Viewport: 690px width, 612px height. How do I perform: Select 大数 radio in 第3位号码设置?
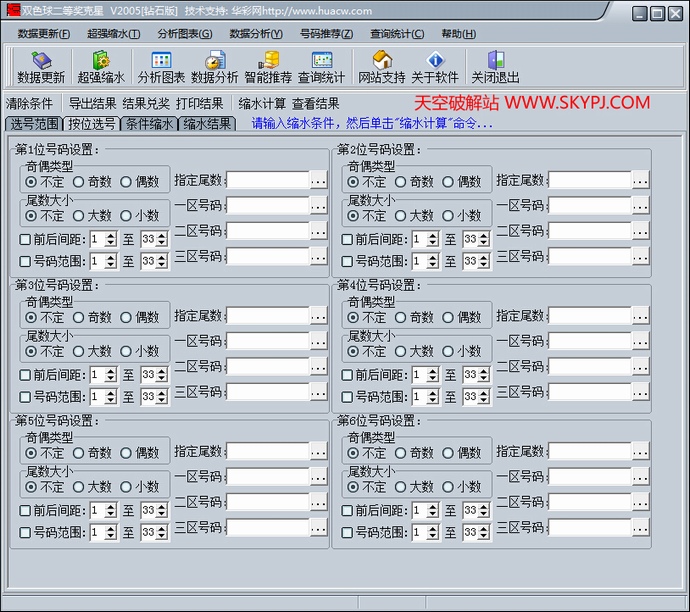79,351
